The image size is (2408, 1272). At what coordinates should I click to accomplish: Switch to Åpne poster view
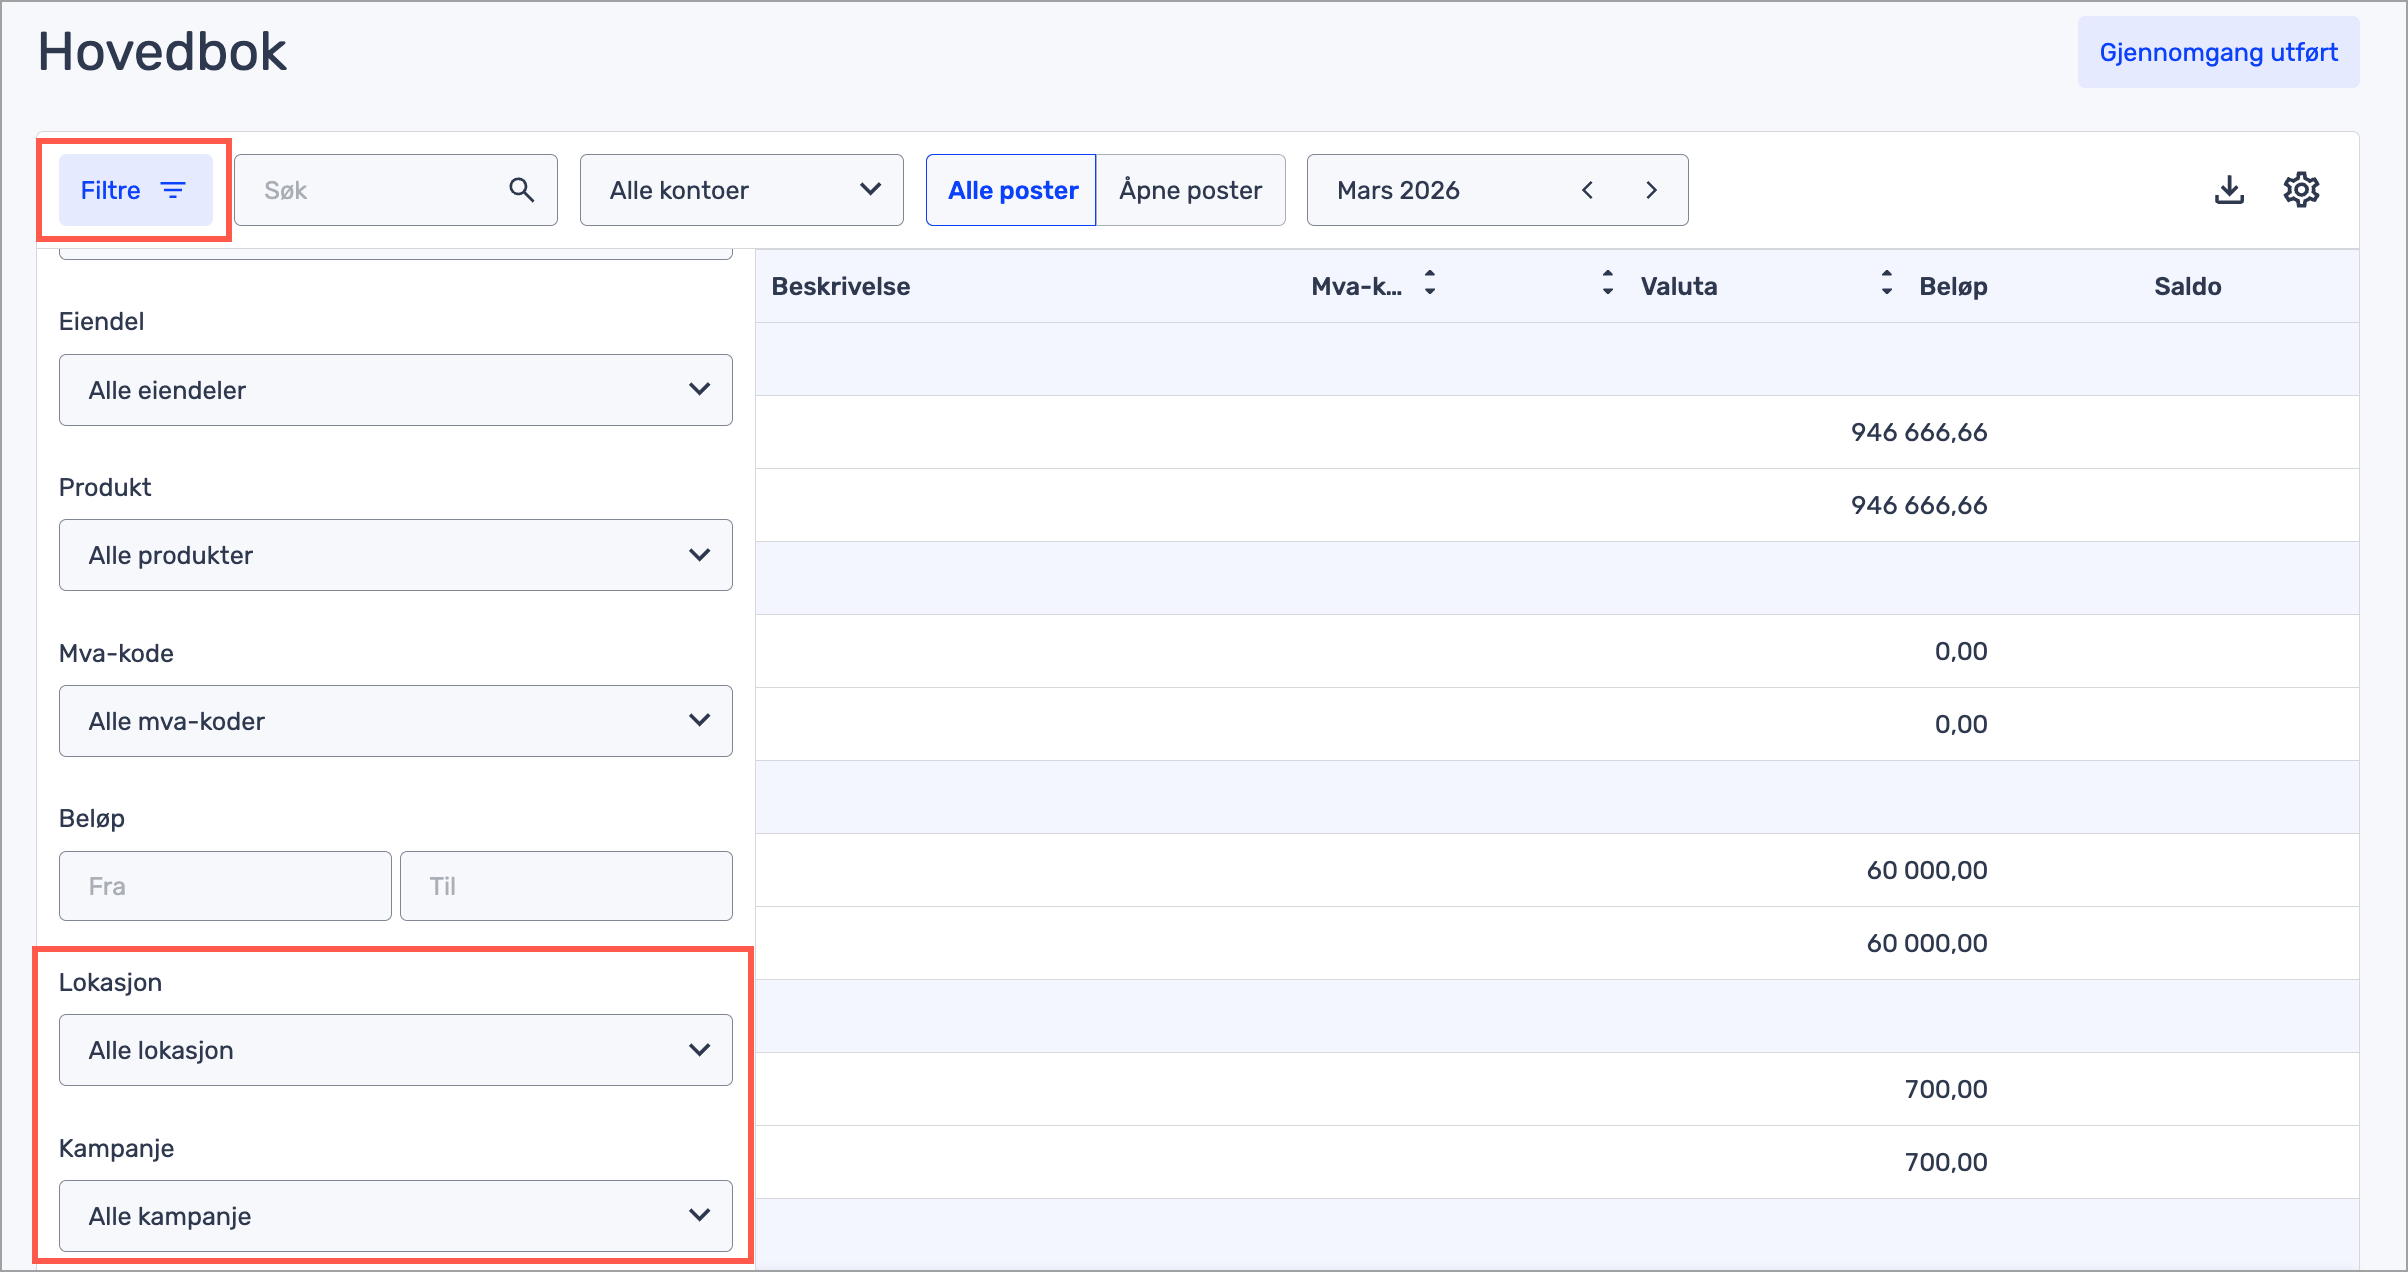[1190, 190]
